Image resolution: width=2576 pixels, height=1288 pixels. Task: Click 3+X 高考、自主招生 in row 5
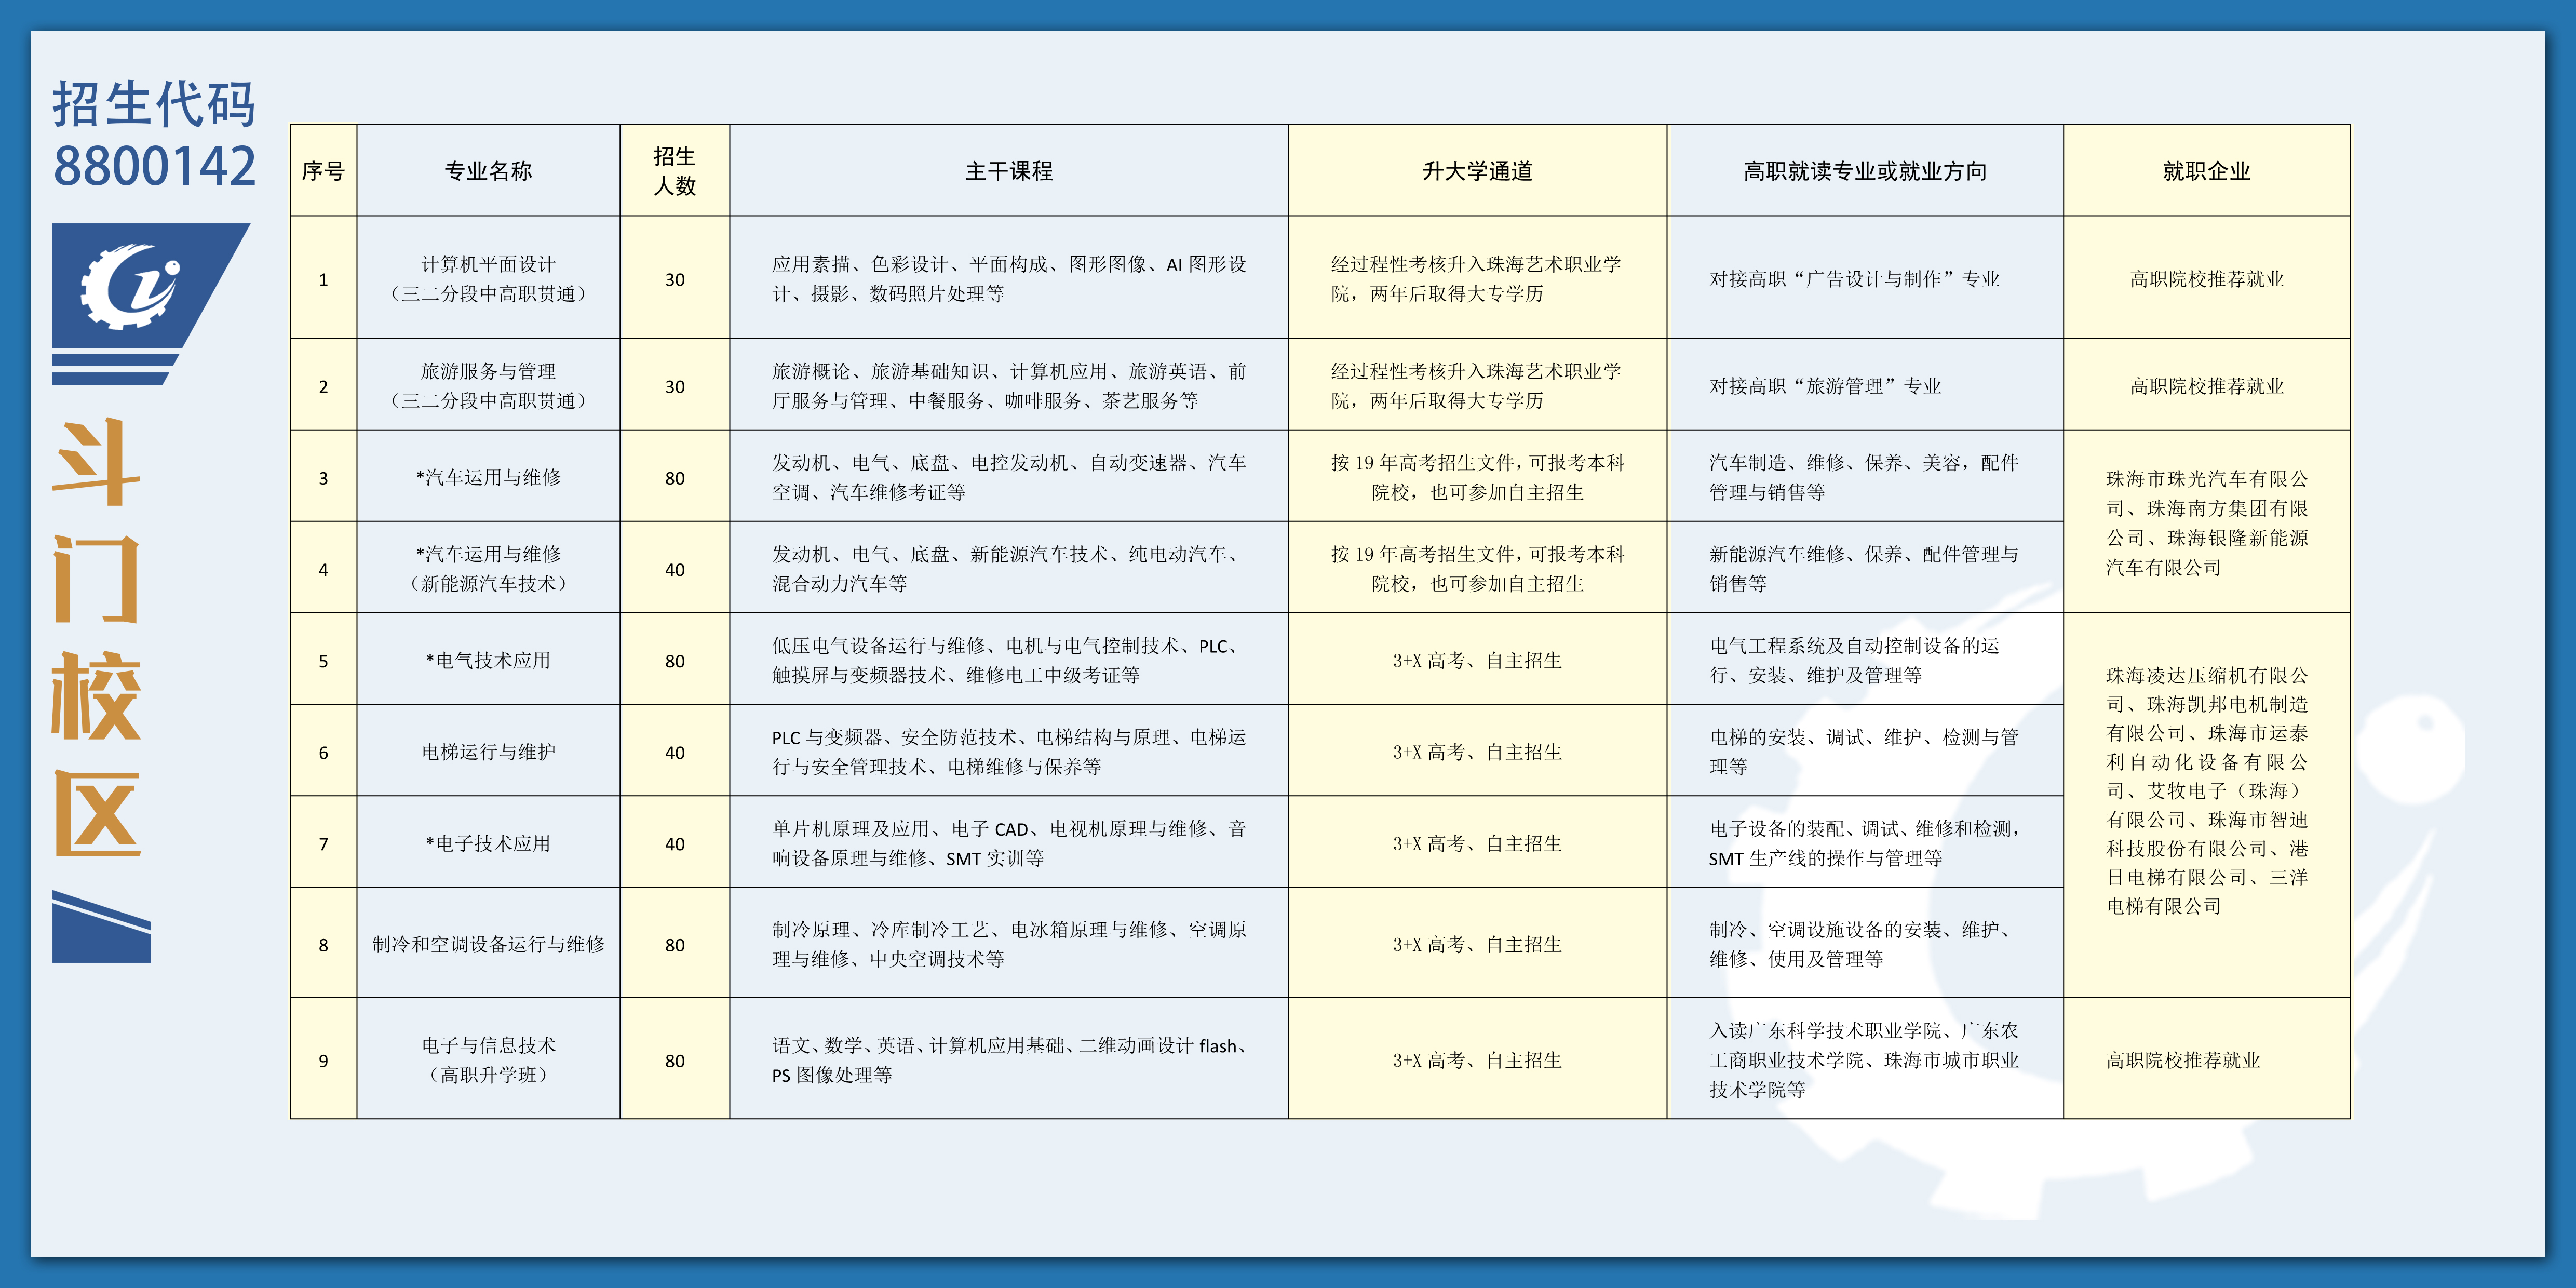tap(1478, 660)
